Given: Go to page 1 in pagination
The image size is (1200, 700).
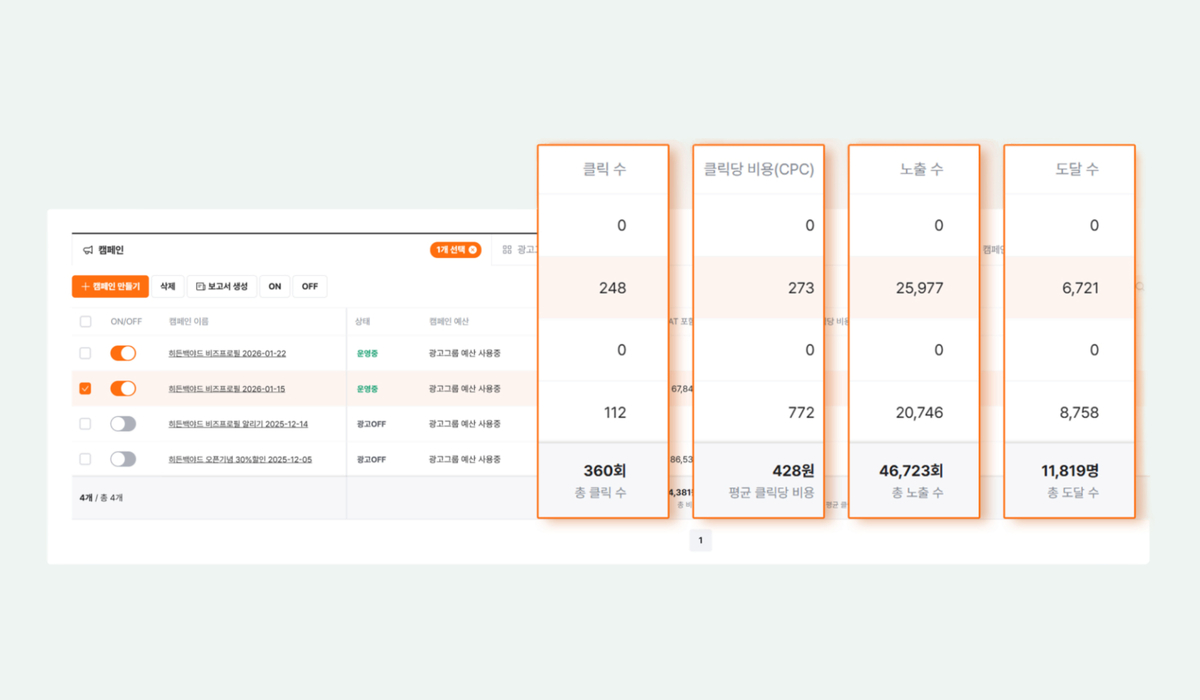Looking at the screenshot, I should [x=700, y=541].
